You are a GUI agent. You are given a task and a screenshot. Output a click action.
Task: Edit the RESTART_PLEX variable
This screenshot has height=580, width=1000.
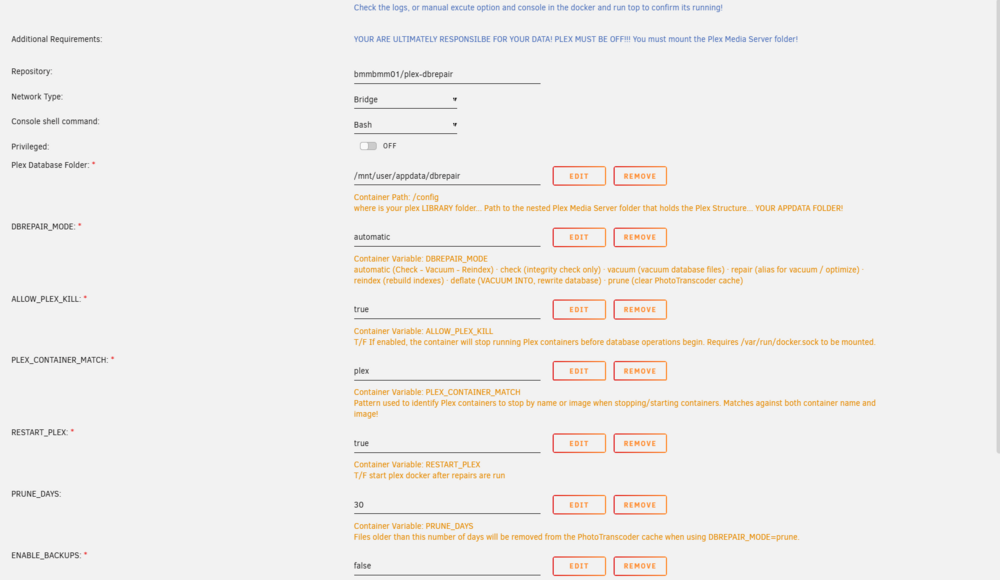[578, 443]
